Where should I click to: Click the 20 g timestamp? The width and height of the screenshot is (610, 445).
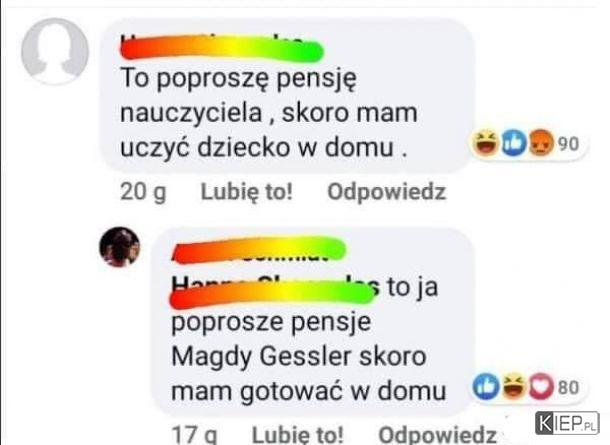pyautogui.click(x=143, y=193)
